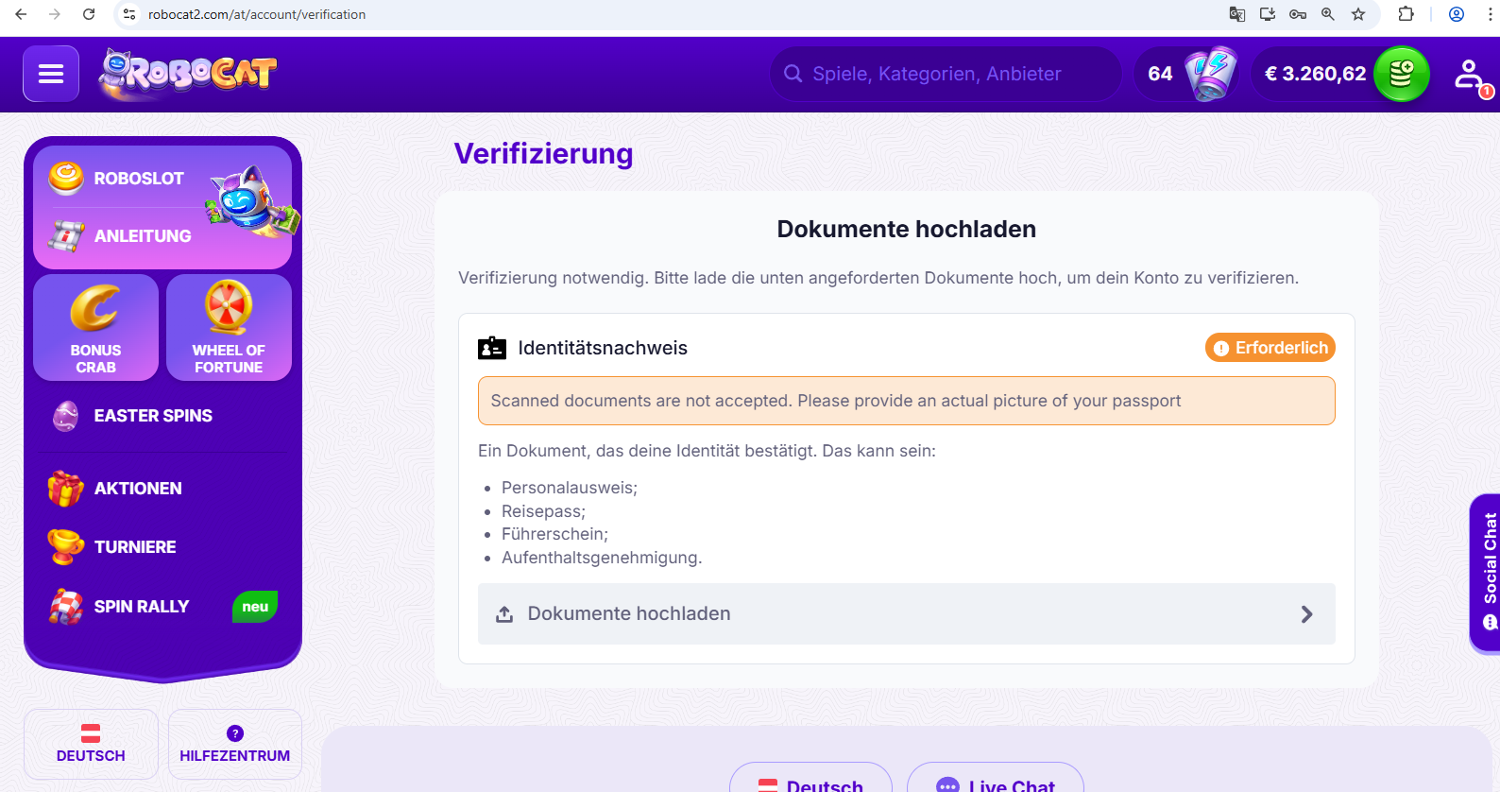Open the Deutsch language selector in sidebar
This screenshot has height=792, width=1500.
coord(91,744)
